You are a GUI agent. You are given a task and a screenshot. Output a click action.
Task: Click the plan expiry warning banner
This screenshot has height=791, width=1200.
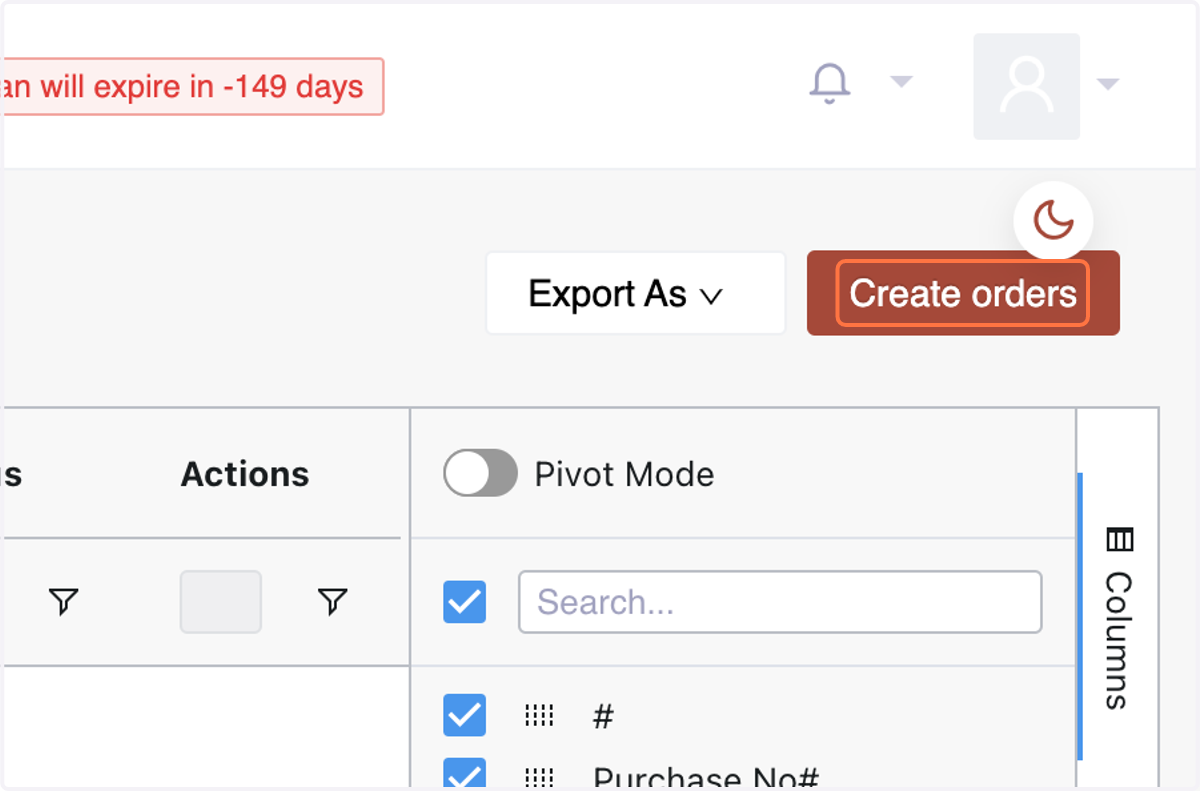pos(193,87)
